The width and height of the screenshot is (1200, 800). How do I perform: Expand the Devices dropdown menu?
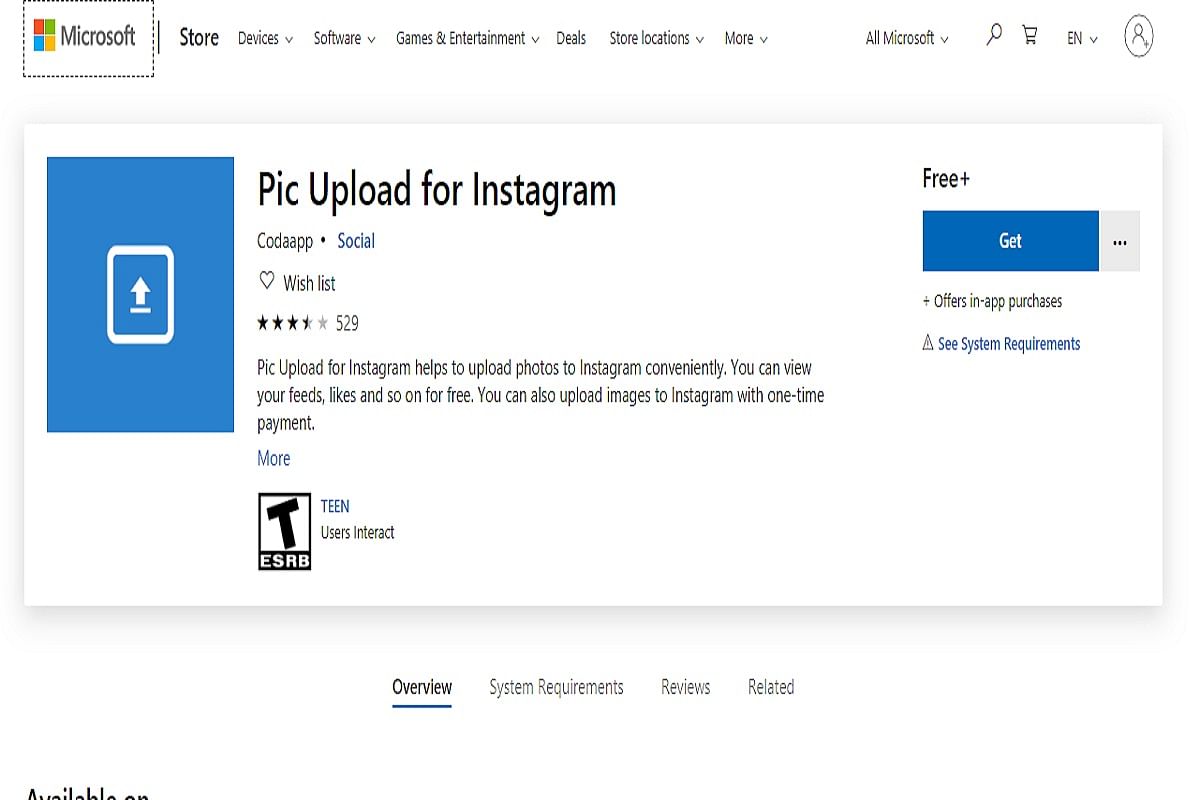pyautogui.click(x=265, y=38)
